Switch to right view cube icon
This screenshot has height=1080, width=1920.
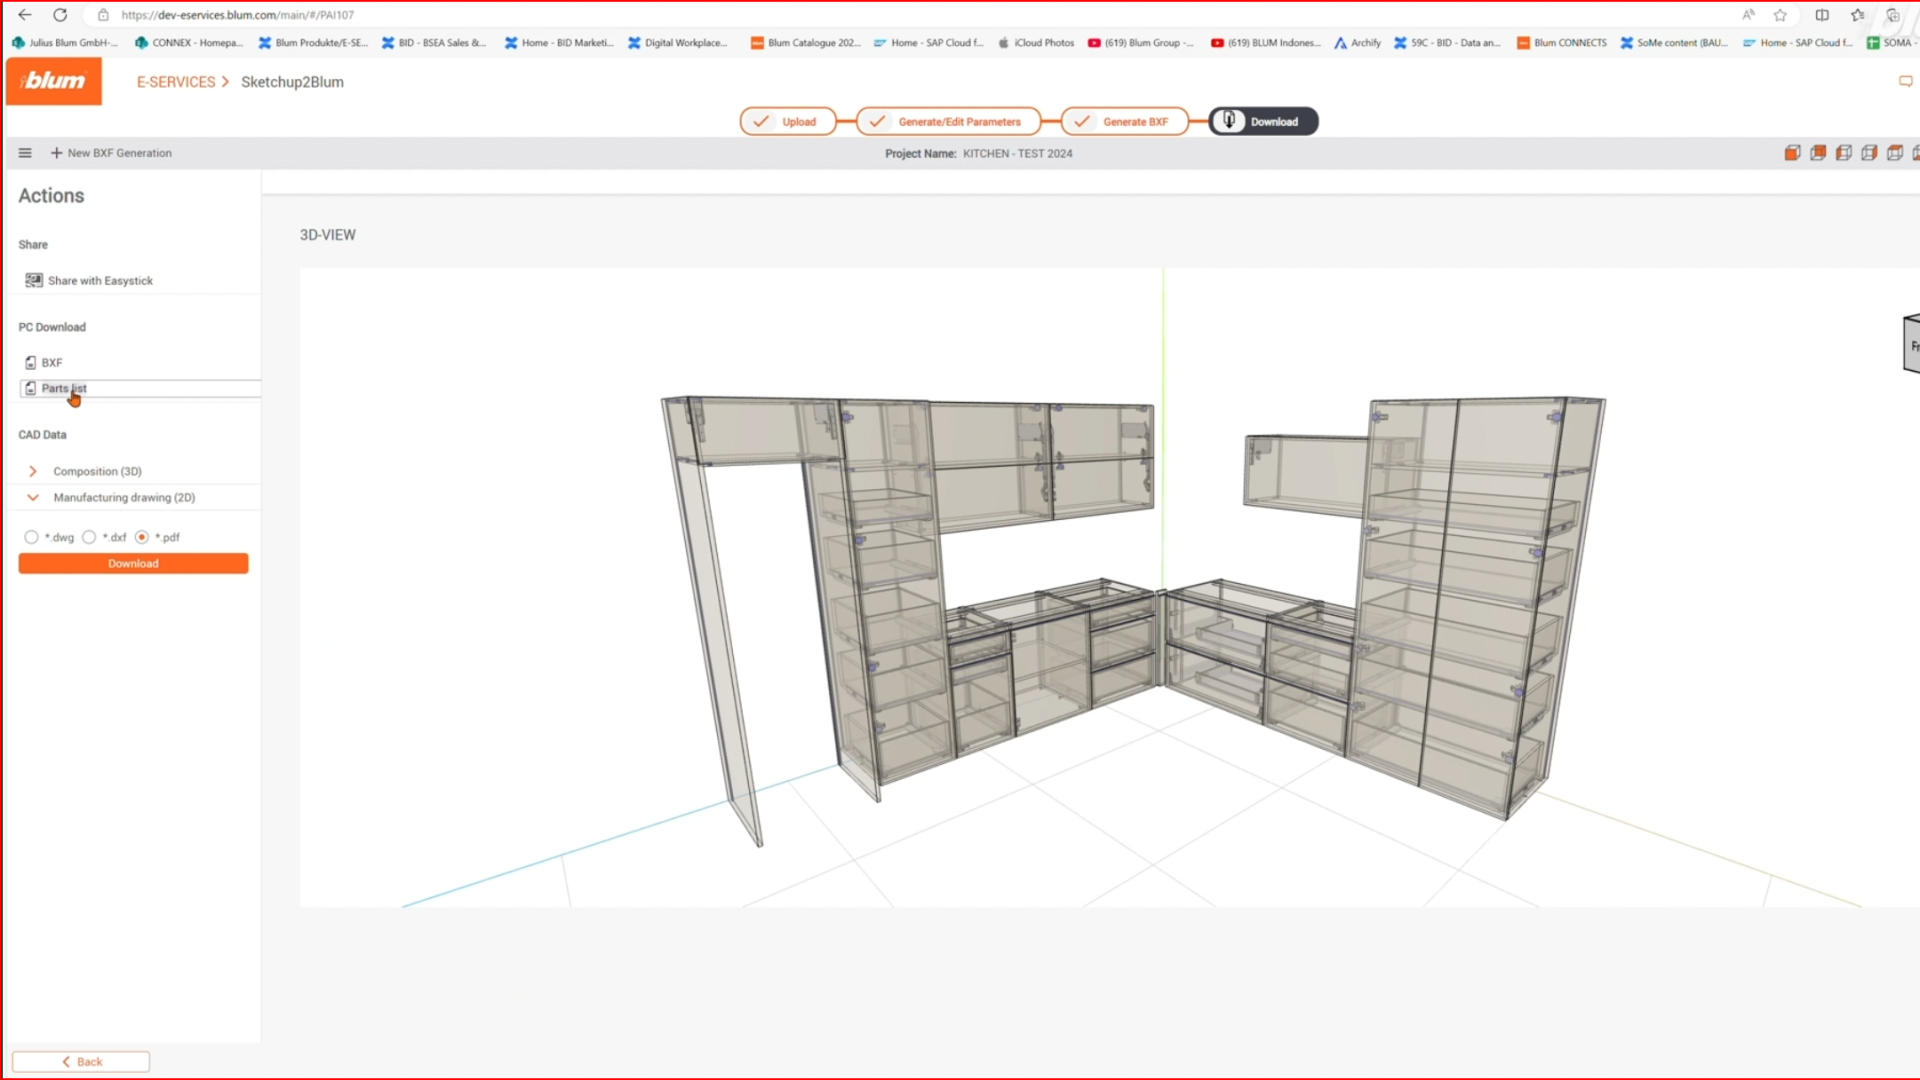pos(1869,153)
